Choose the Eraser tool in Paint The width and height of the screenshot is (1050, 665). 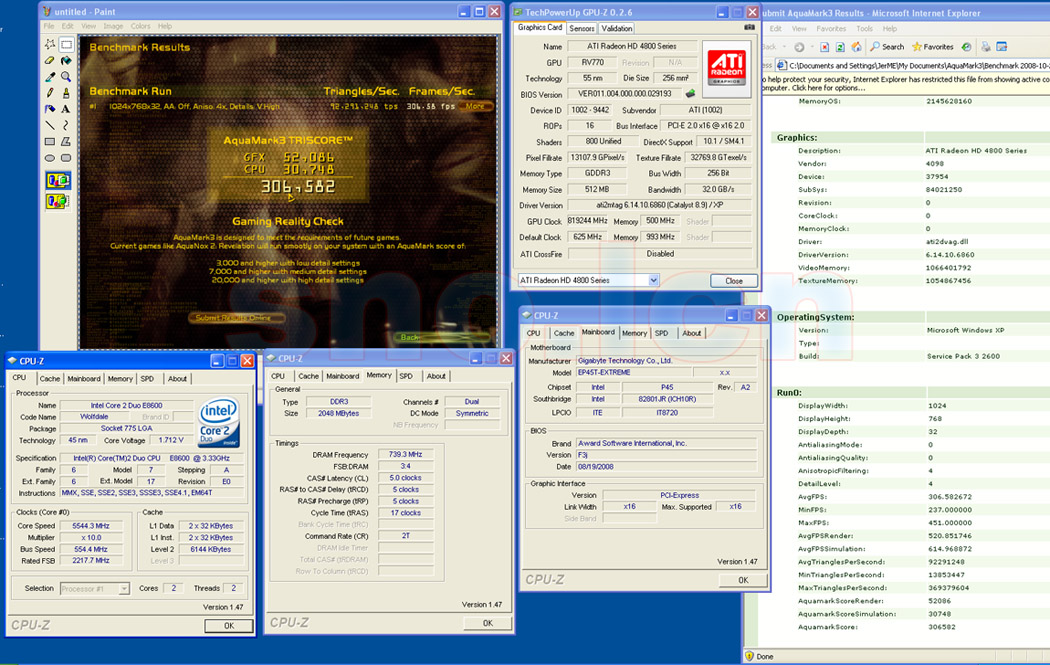50,60
